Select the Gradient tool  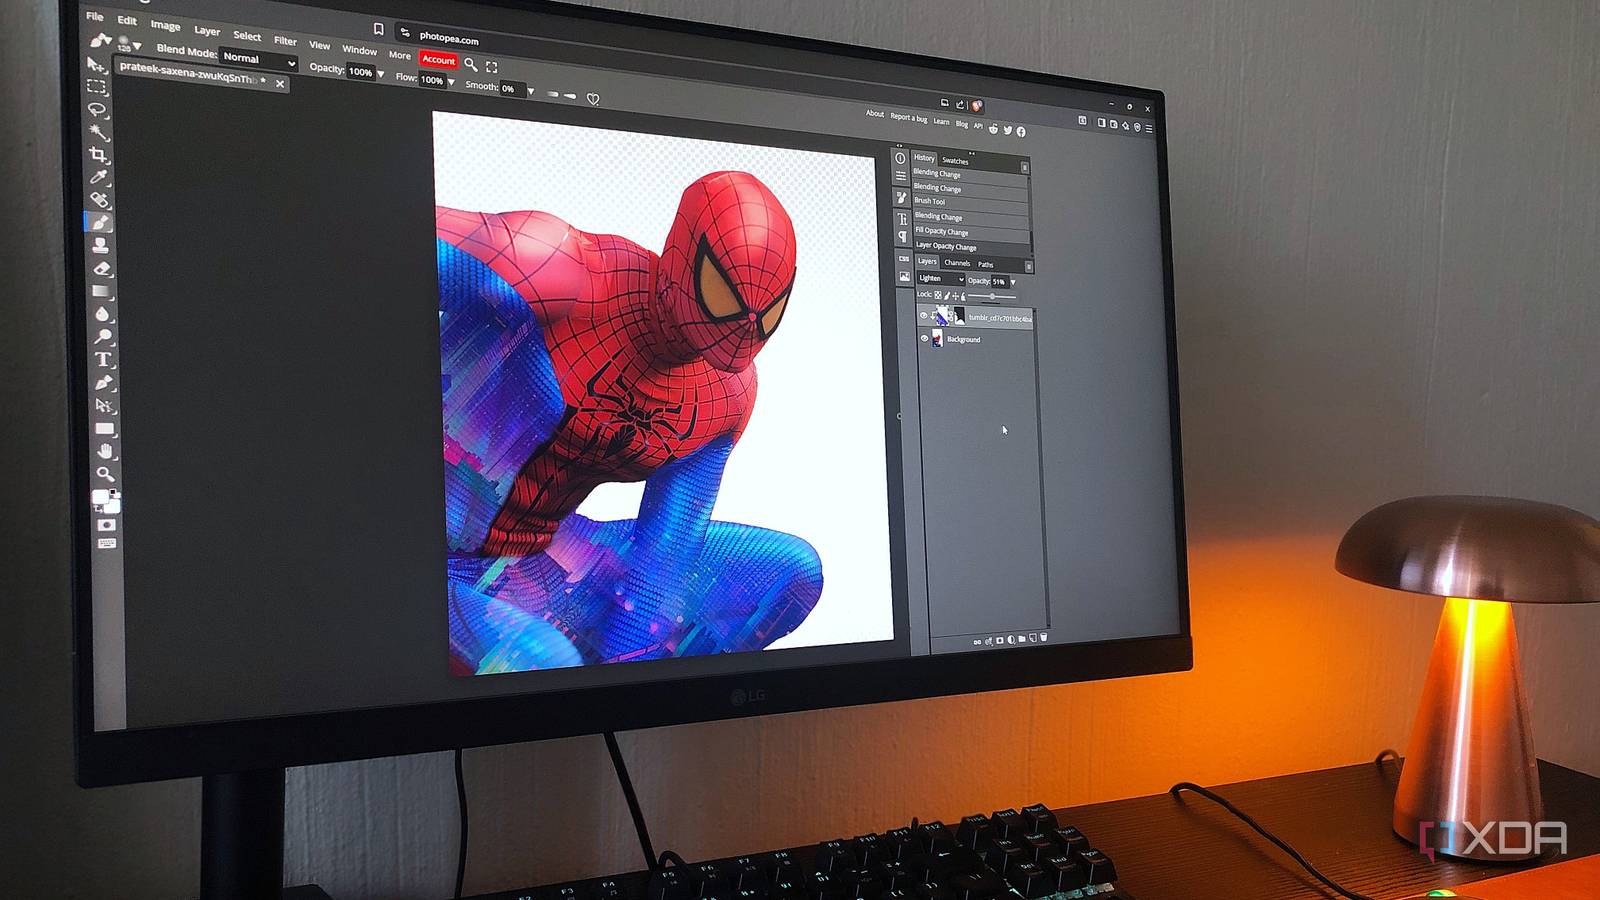coord(100,288)
